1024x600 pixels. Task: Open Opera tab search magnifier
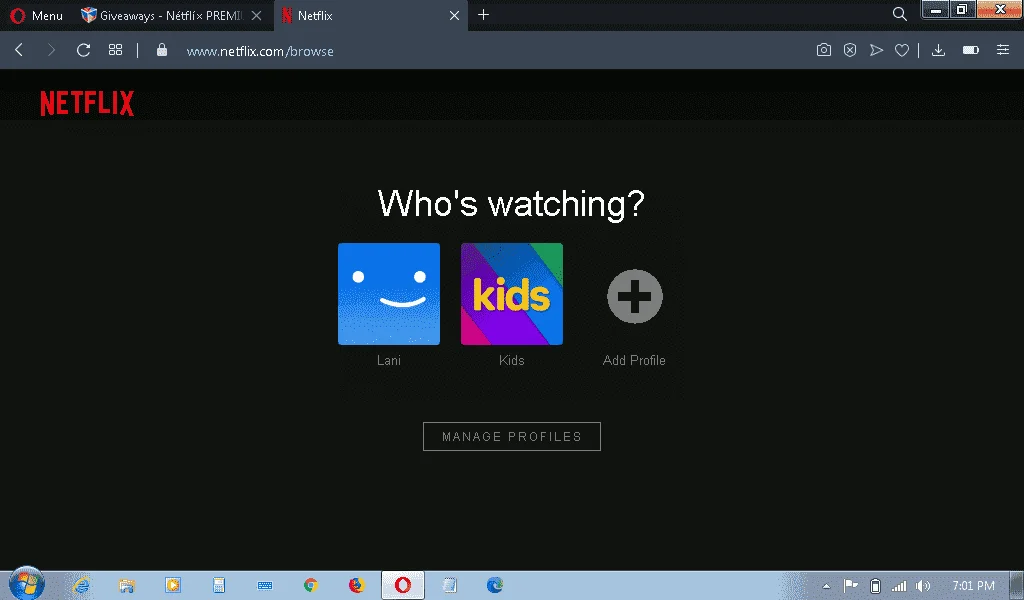click(899, 14)
